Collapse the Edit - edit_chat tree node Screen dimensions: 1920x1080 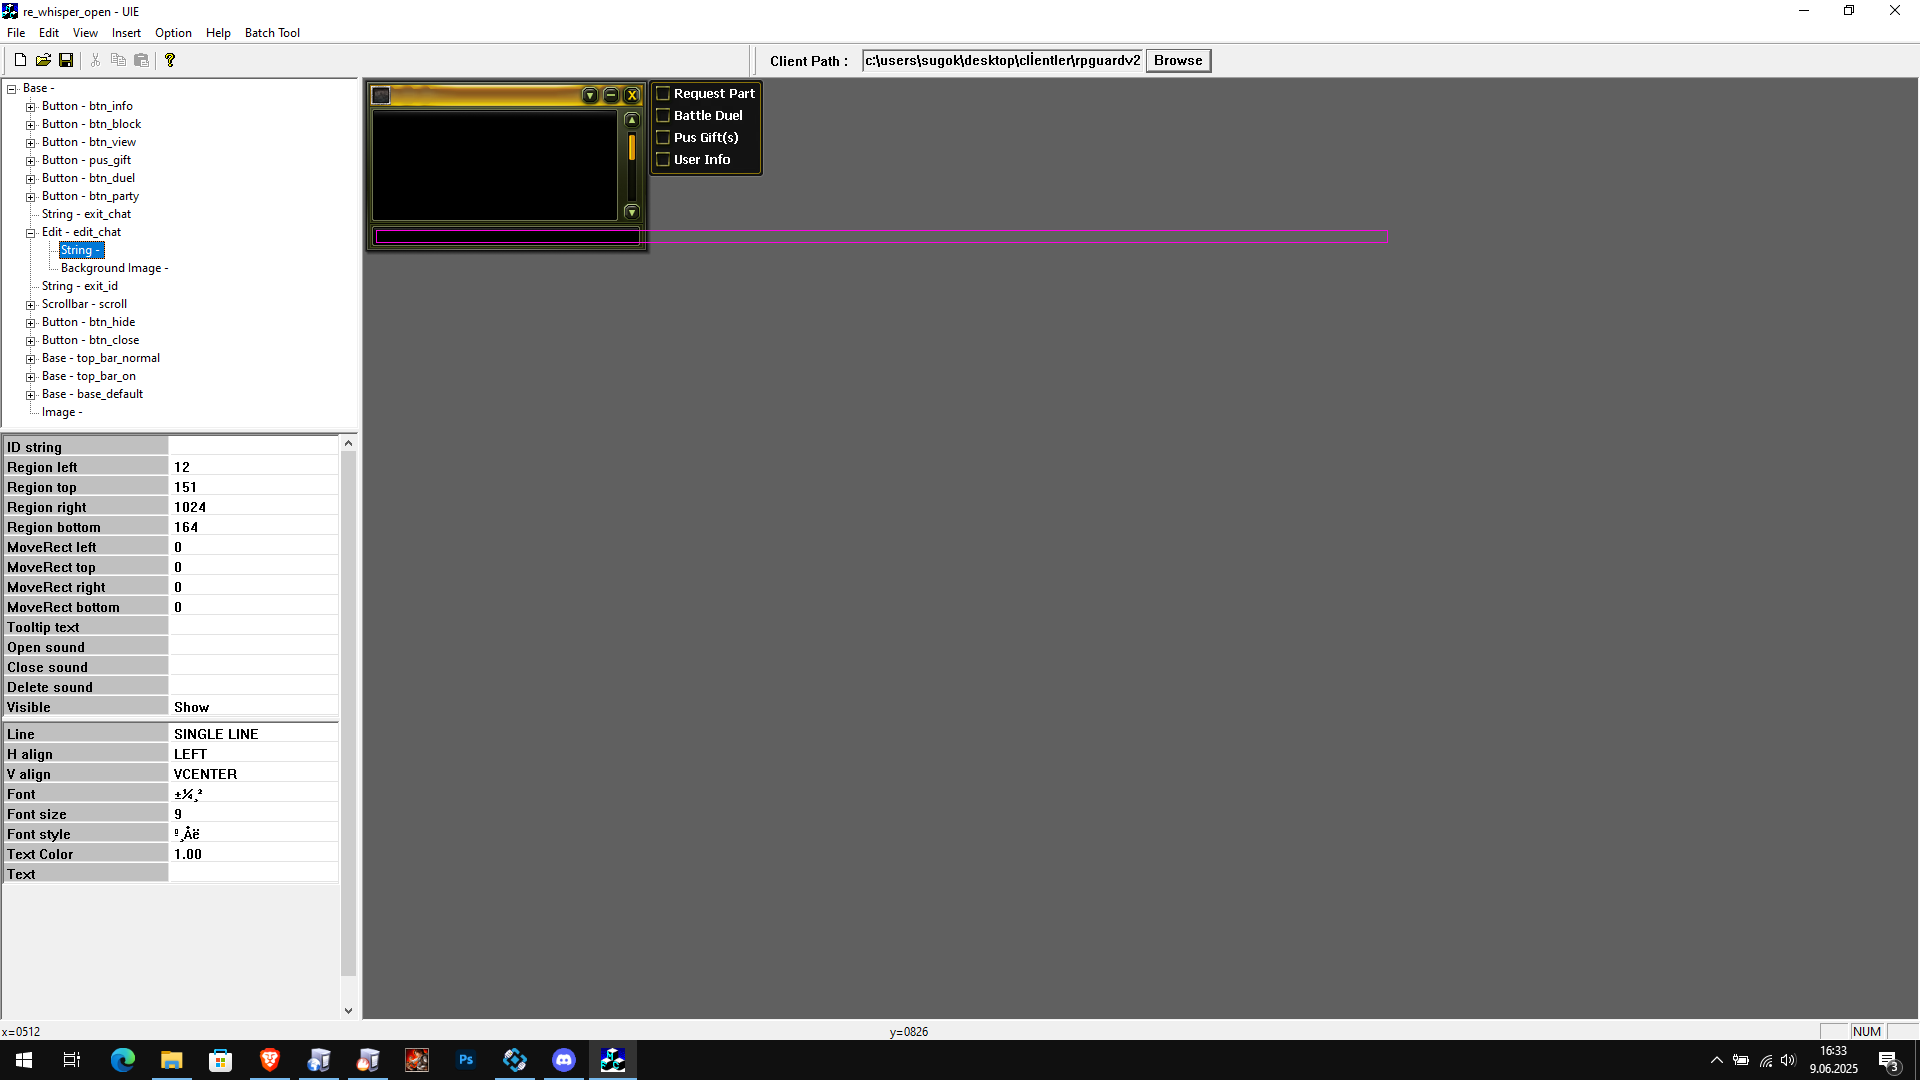(x=31, y=232)
